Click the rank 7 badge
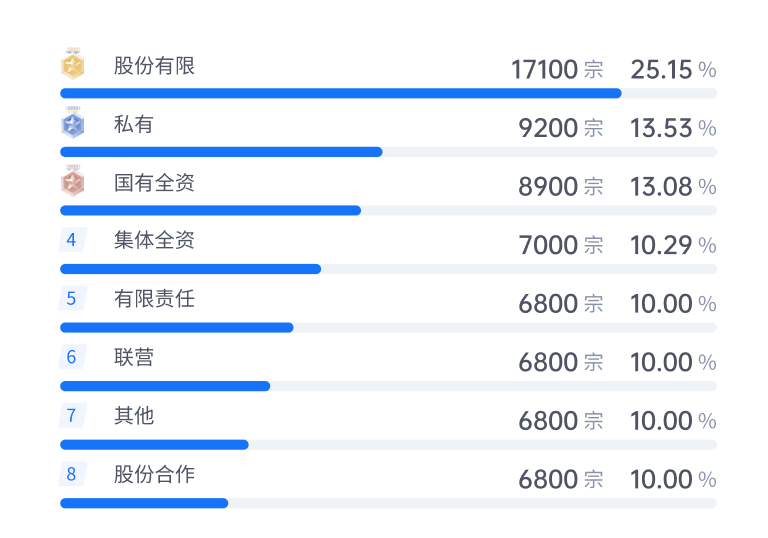This screenshot has height=538, width=768. tap(72, 415)
